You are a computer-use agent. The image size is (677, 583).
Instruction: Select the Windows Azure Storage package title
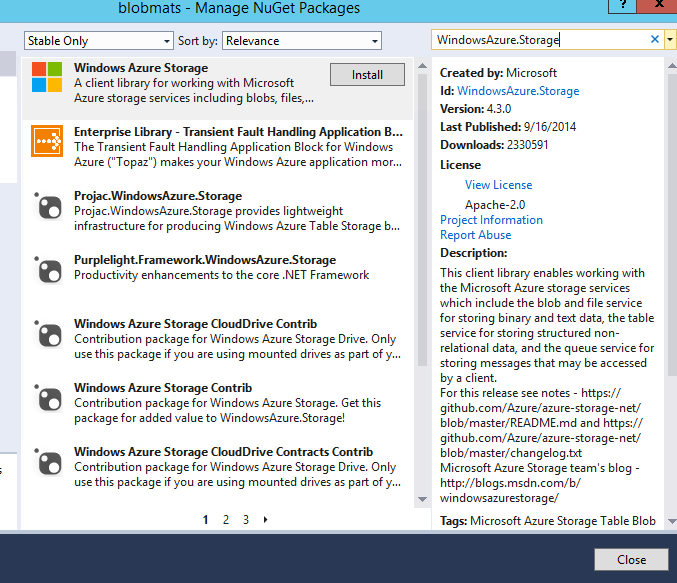pos(141,68)
